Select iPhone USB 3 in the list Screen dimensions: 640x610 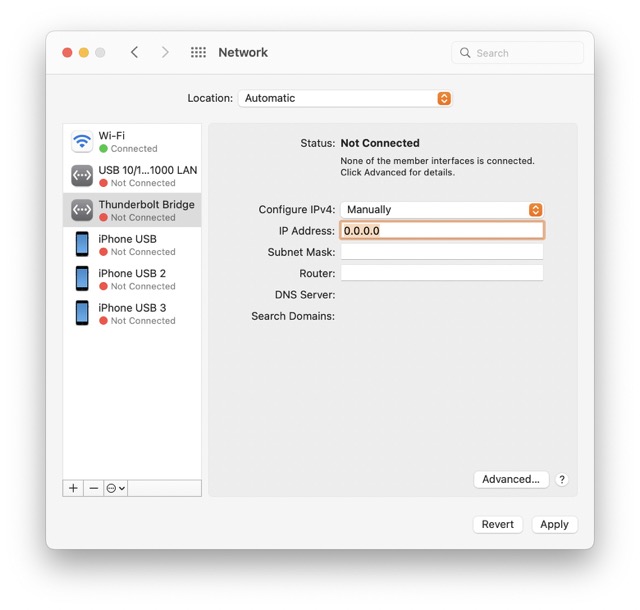coord(132,314)
